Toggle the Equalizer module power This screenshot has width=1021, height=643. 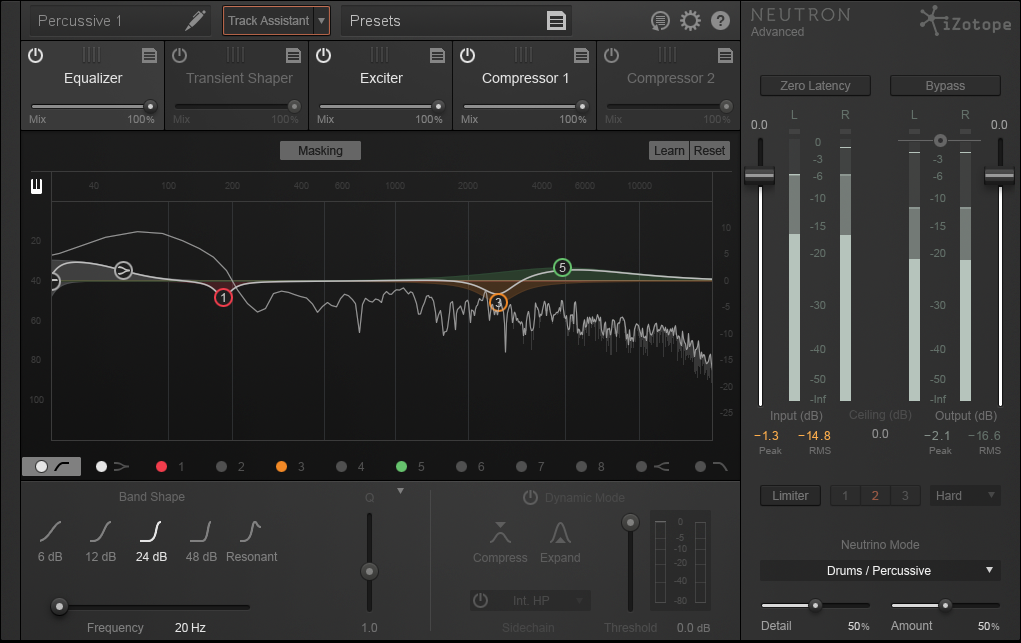pyautogui.click(x=35, y=55)
